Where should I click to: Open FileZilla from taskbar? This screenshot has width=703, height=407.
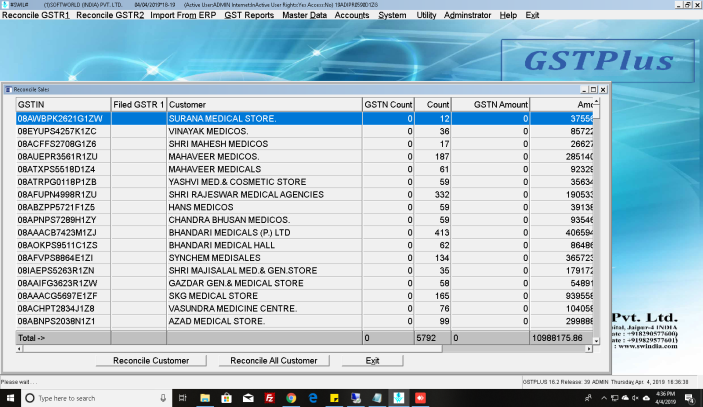pyautogui.click(x=269, y=398)
